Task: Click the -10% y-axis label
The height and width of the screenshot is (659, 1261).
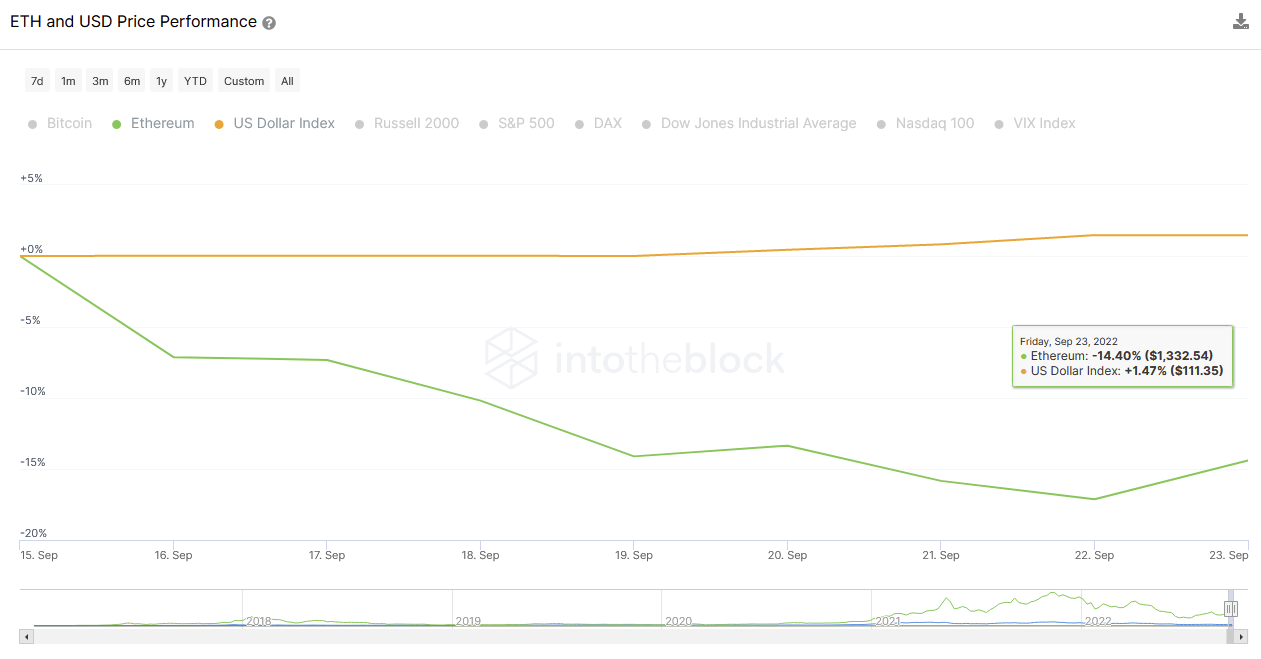Action: pos(34,391)
